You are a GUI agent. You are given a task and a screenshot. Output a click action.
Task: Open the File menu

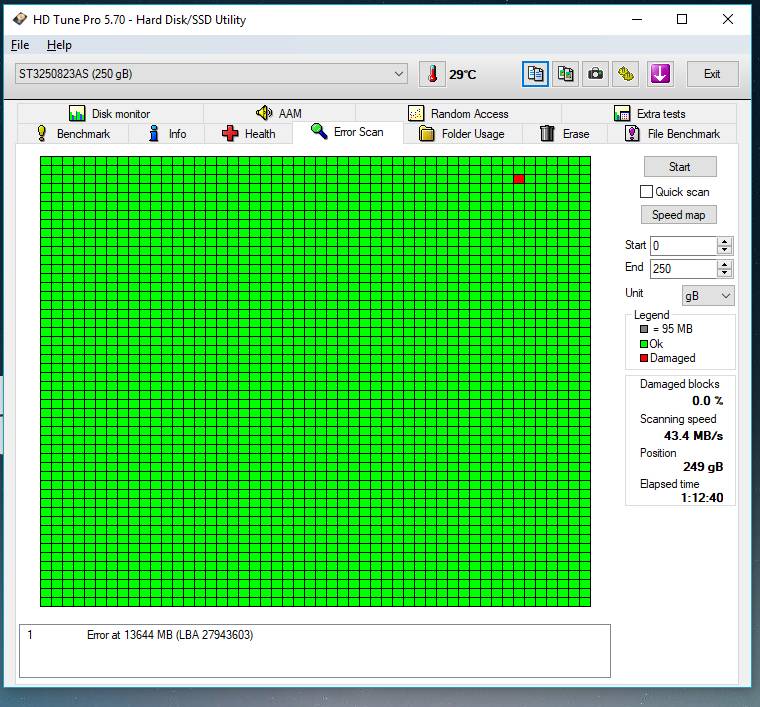(20, 45)
